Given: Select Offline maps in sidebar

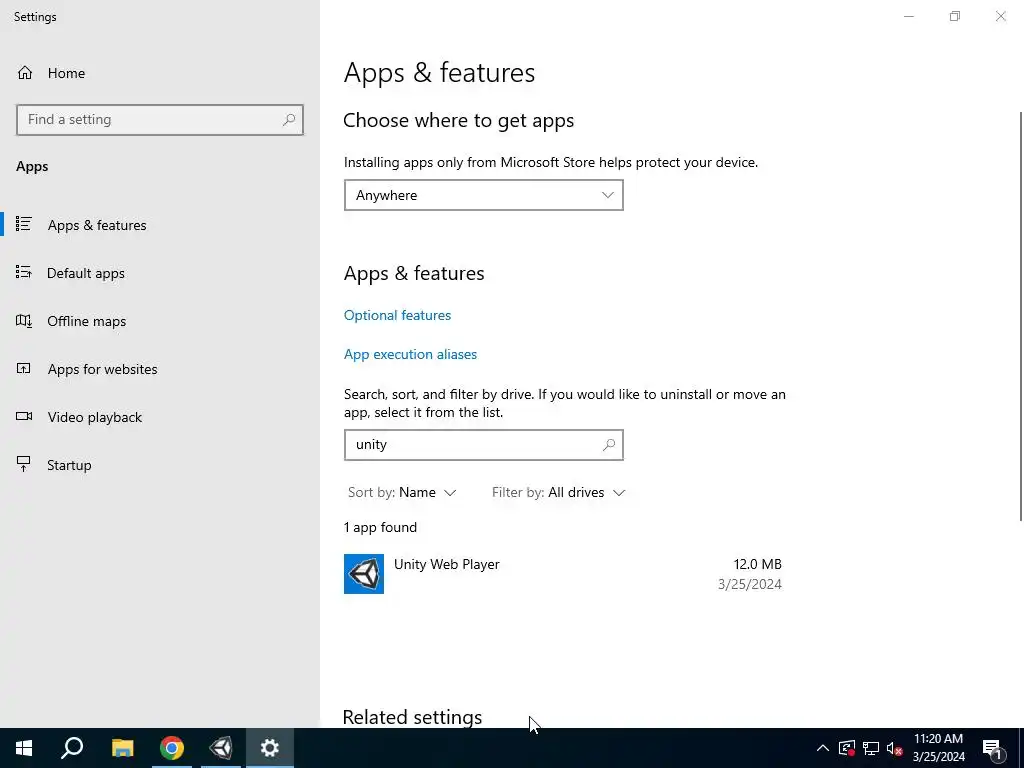Looking at the screenshot, I should coord(160,321).
